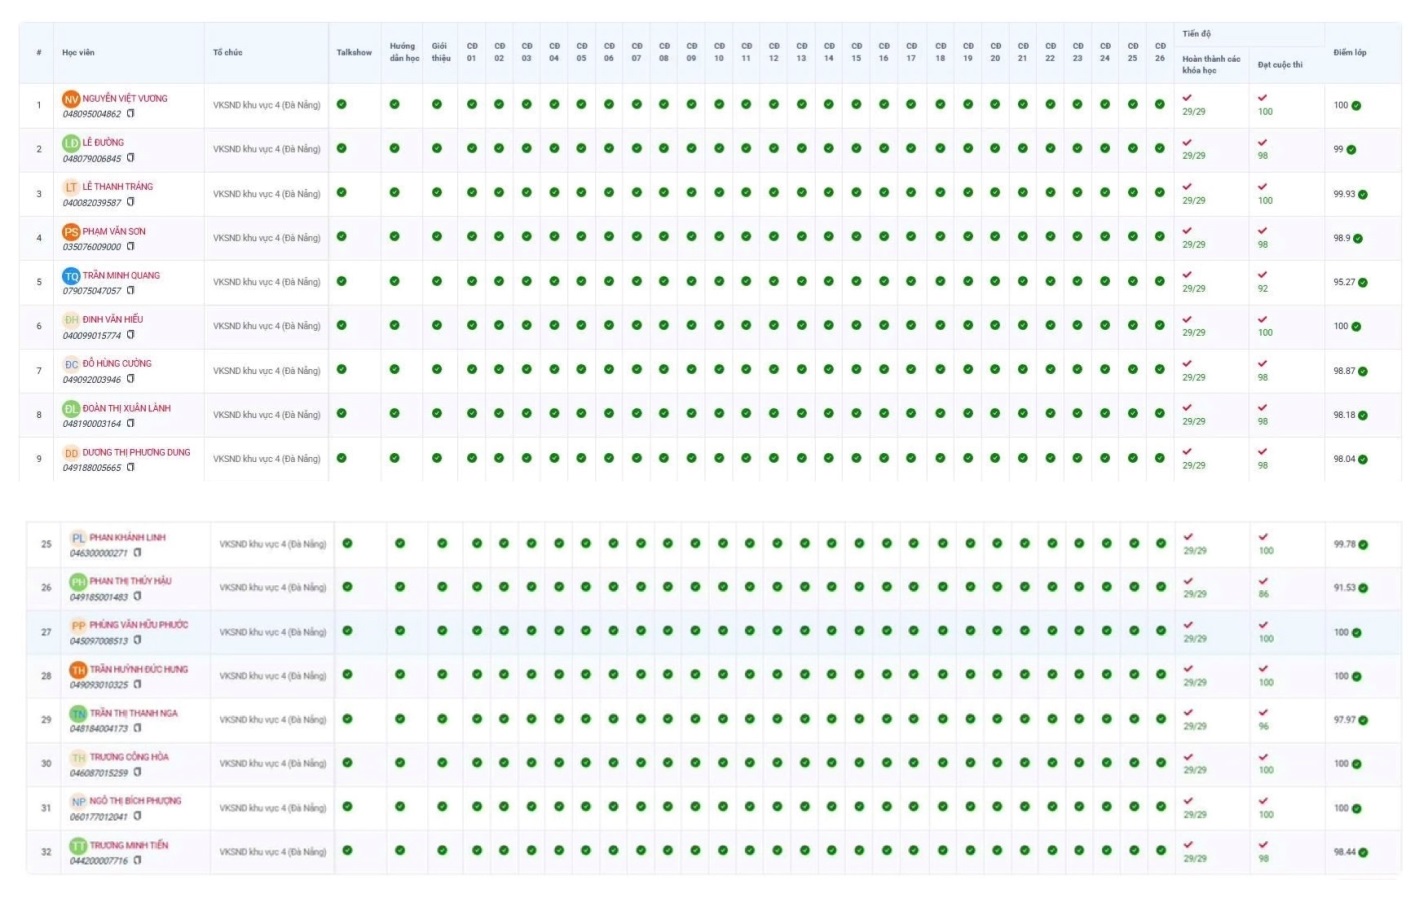Click the PS avatar of Phạm Văn Sơn
The width and height of the screenshot is (1428, 898).
[71, 232]
